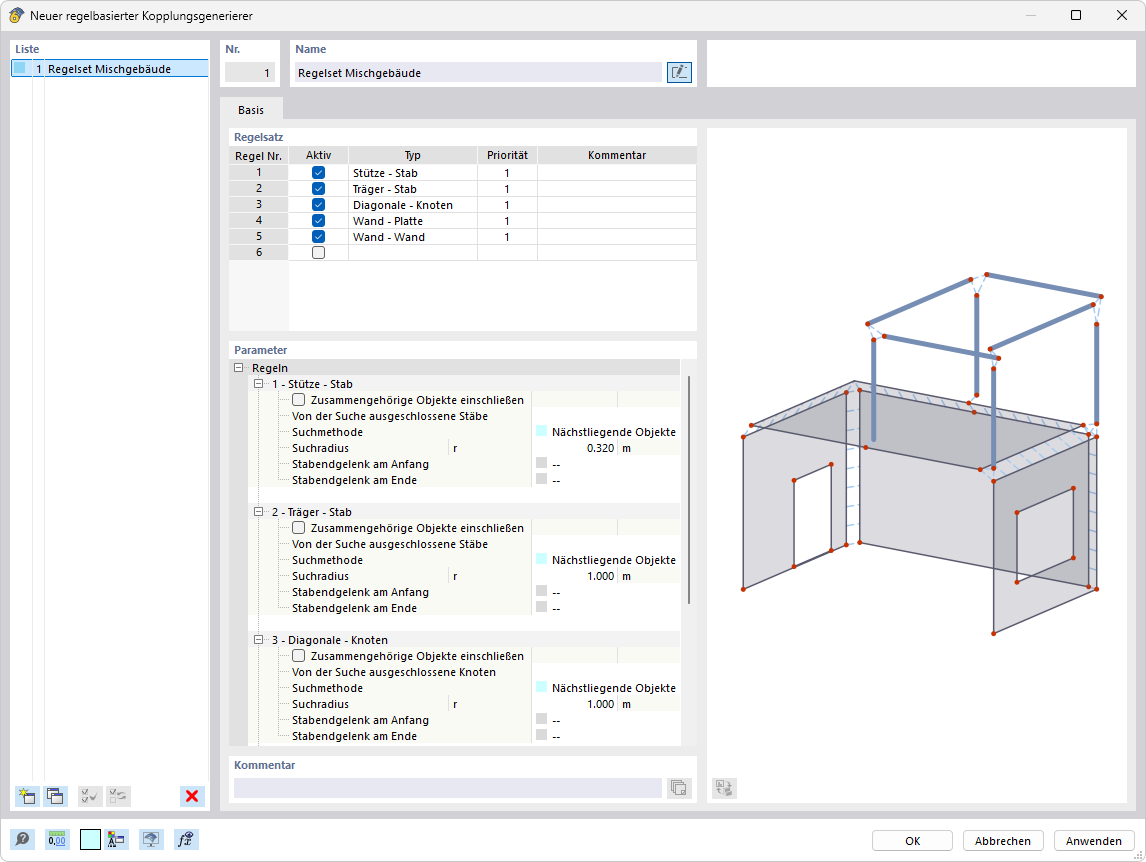Uncheck Aktiv for rule 3 Diagonale - Knoten

[318, 205]
